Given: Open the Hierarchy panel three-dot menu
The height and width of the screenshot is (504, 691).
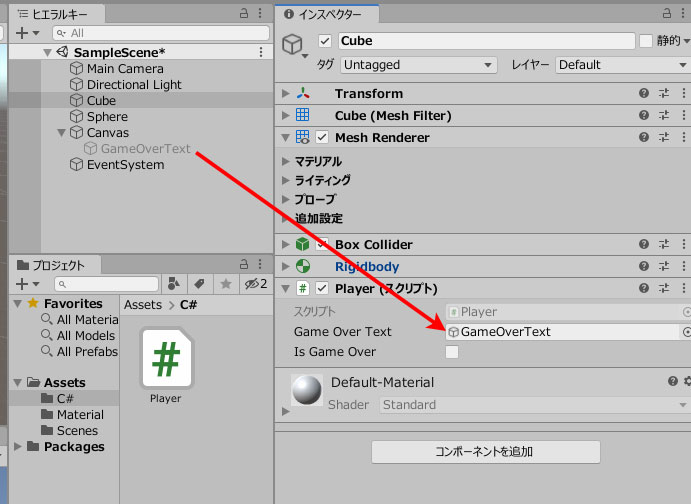Looking at the screenshot, I should tap(260, 14).
